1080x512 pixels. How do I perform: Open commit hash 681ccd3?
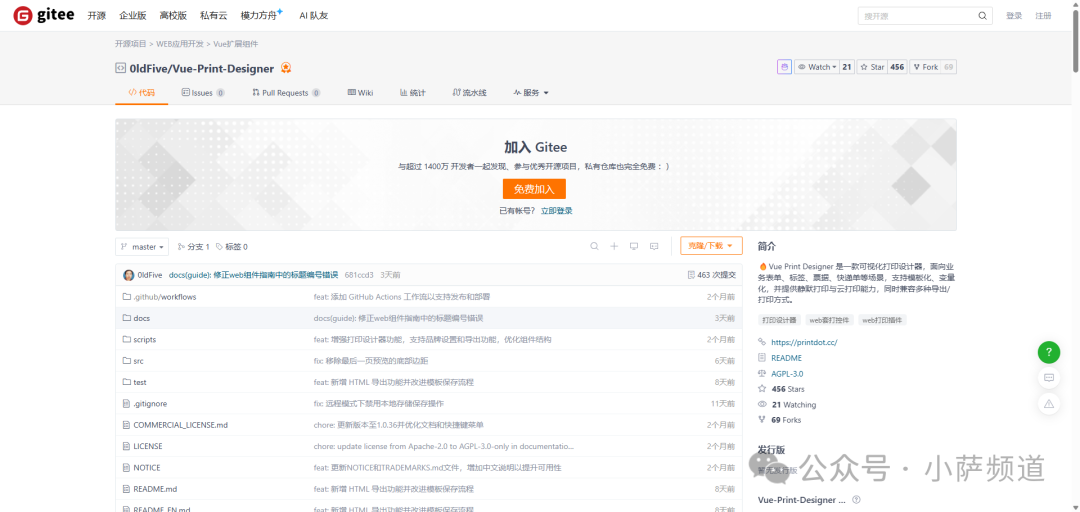[x=359, y=275]
